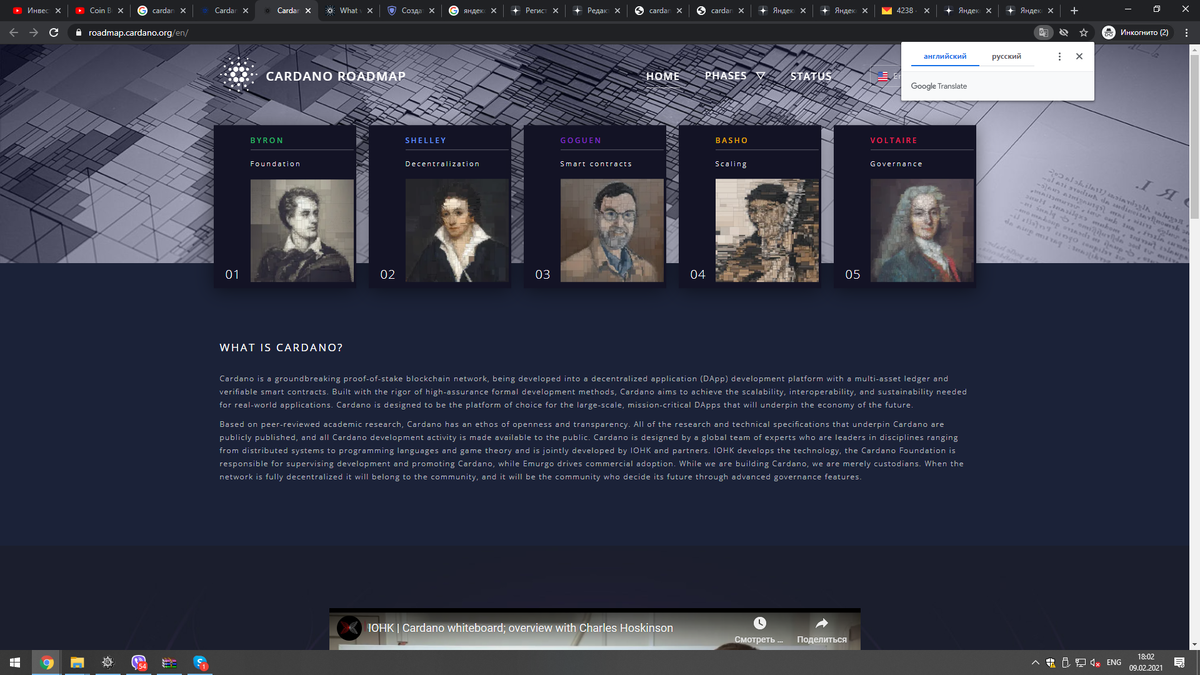
Task: Open Translate popup options (three dots)
Action: coord(1059,57)
